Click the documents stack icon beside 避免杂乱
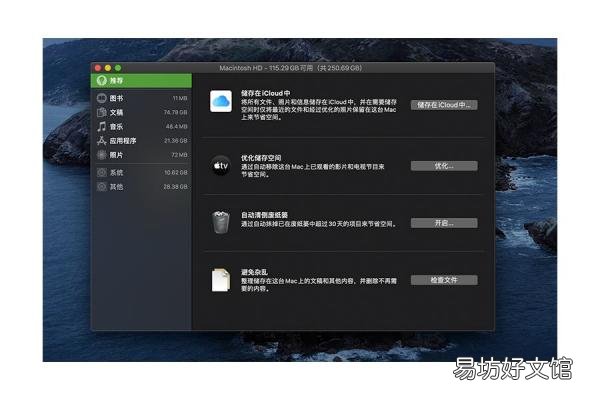The image size is (600, 400). pyautogui.click(x=221, y=280)
